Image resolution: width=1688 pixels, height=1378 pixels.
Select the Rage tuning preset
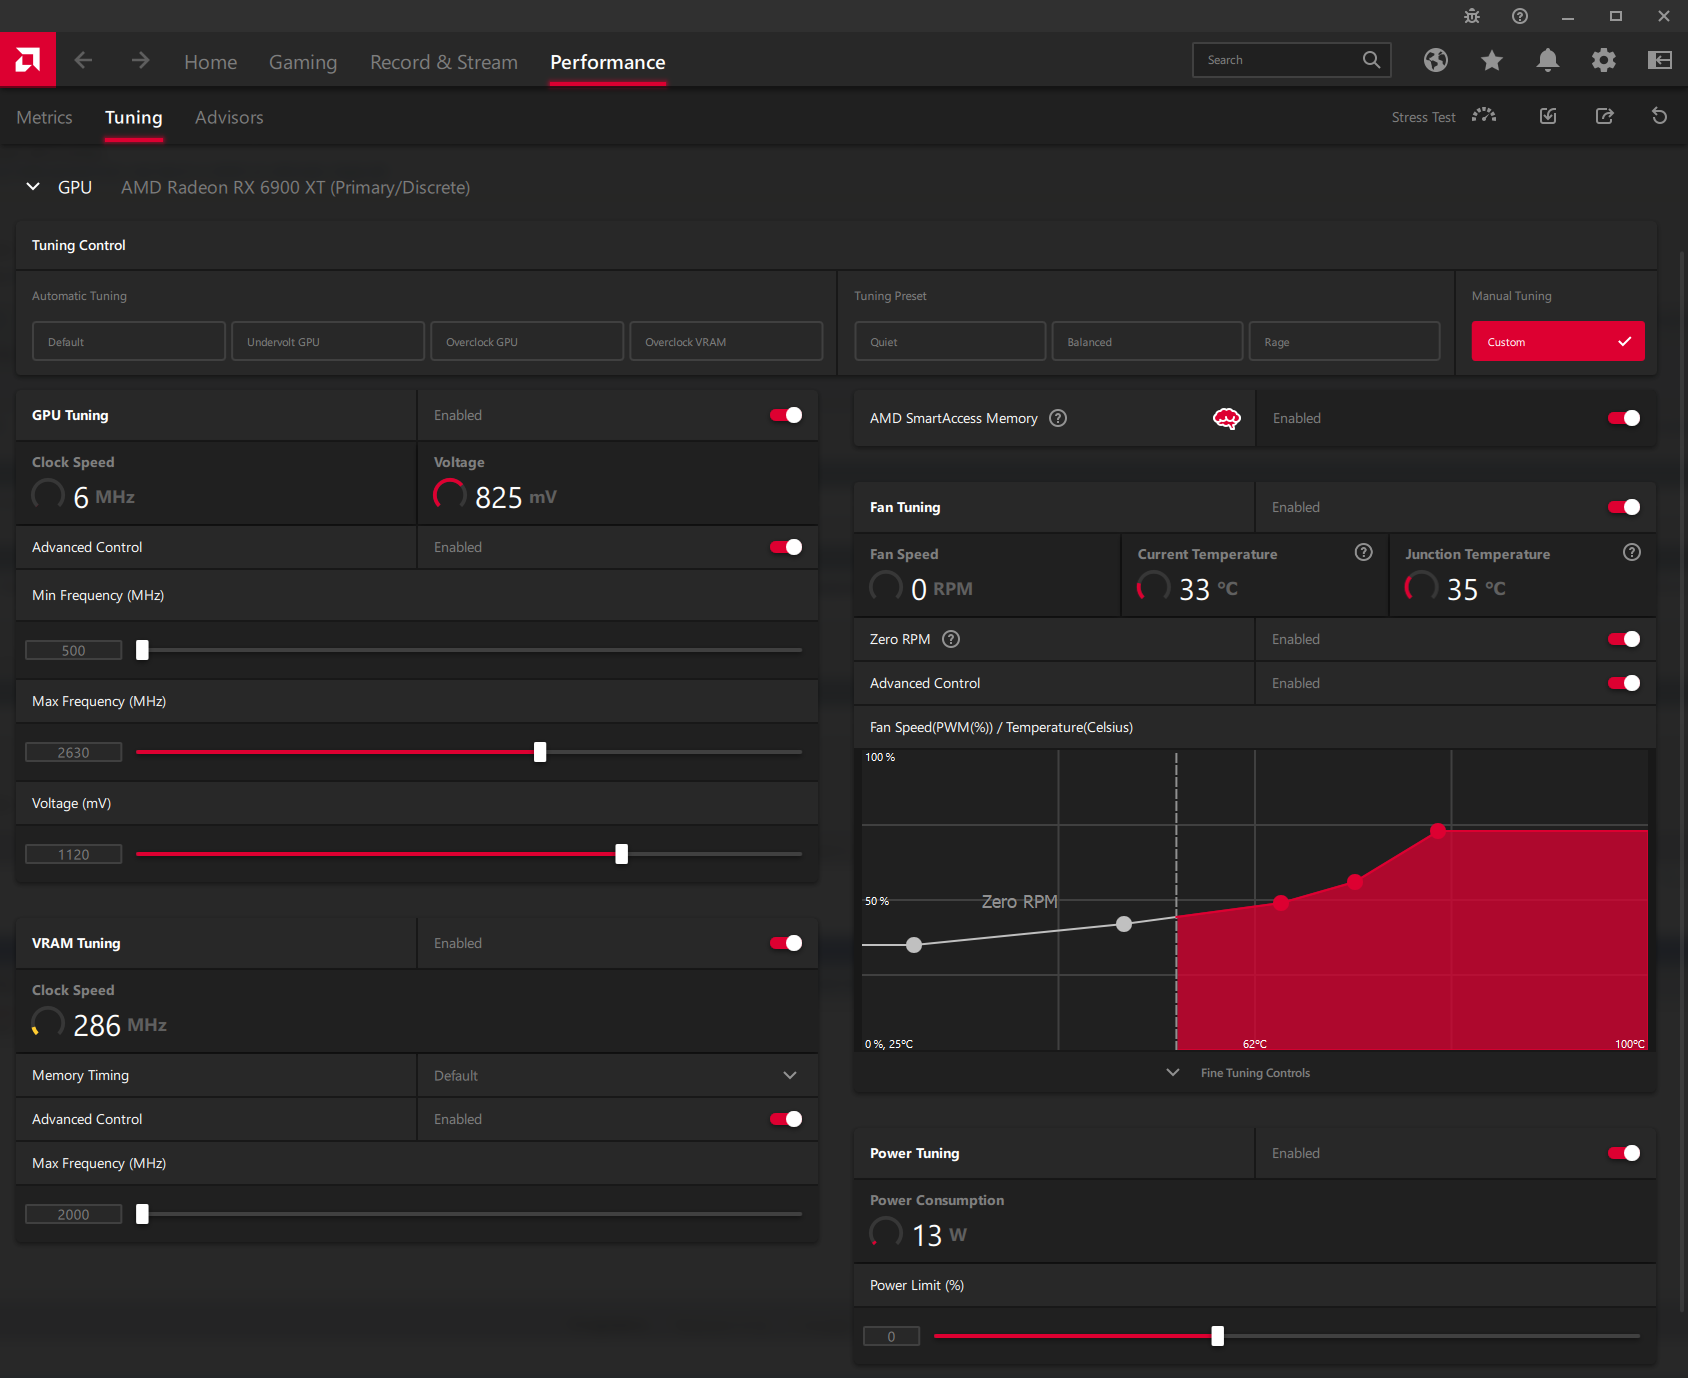click(x=1344, y=341)
